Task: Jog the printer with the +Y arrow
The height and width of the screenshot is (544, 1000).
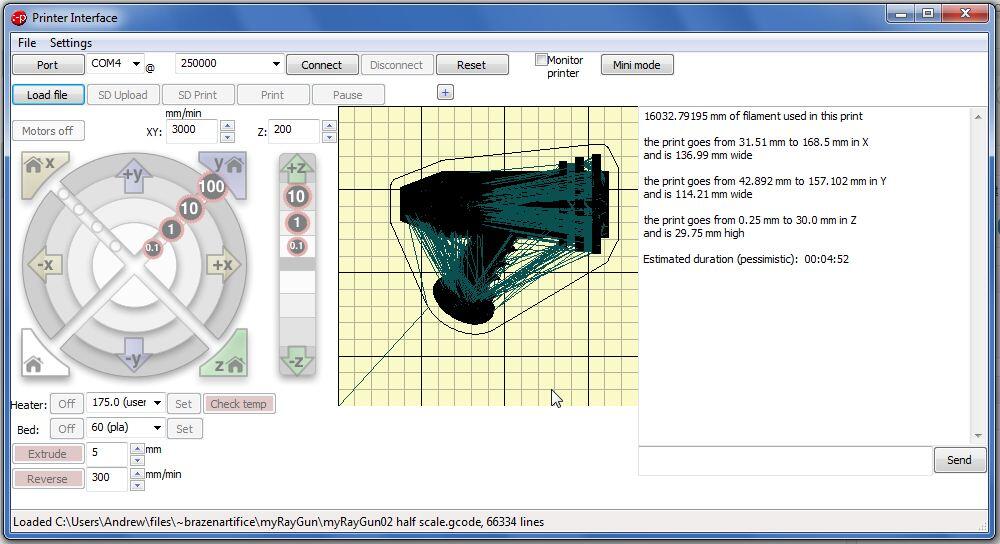Action: (133, 176)
